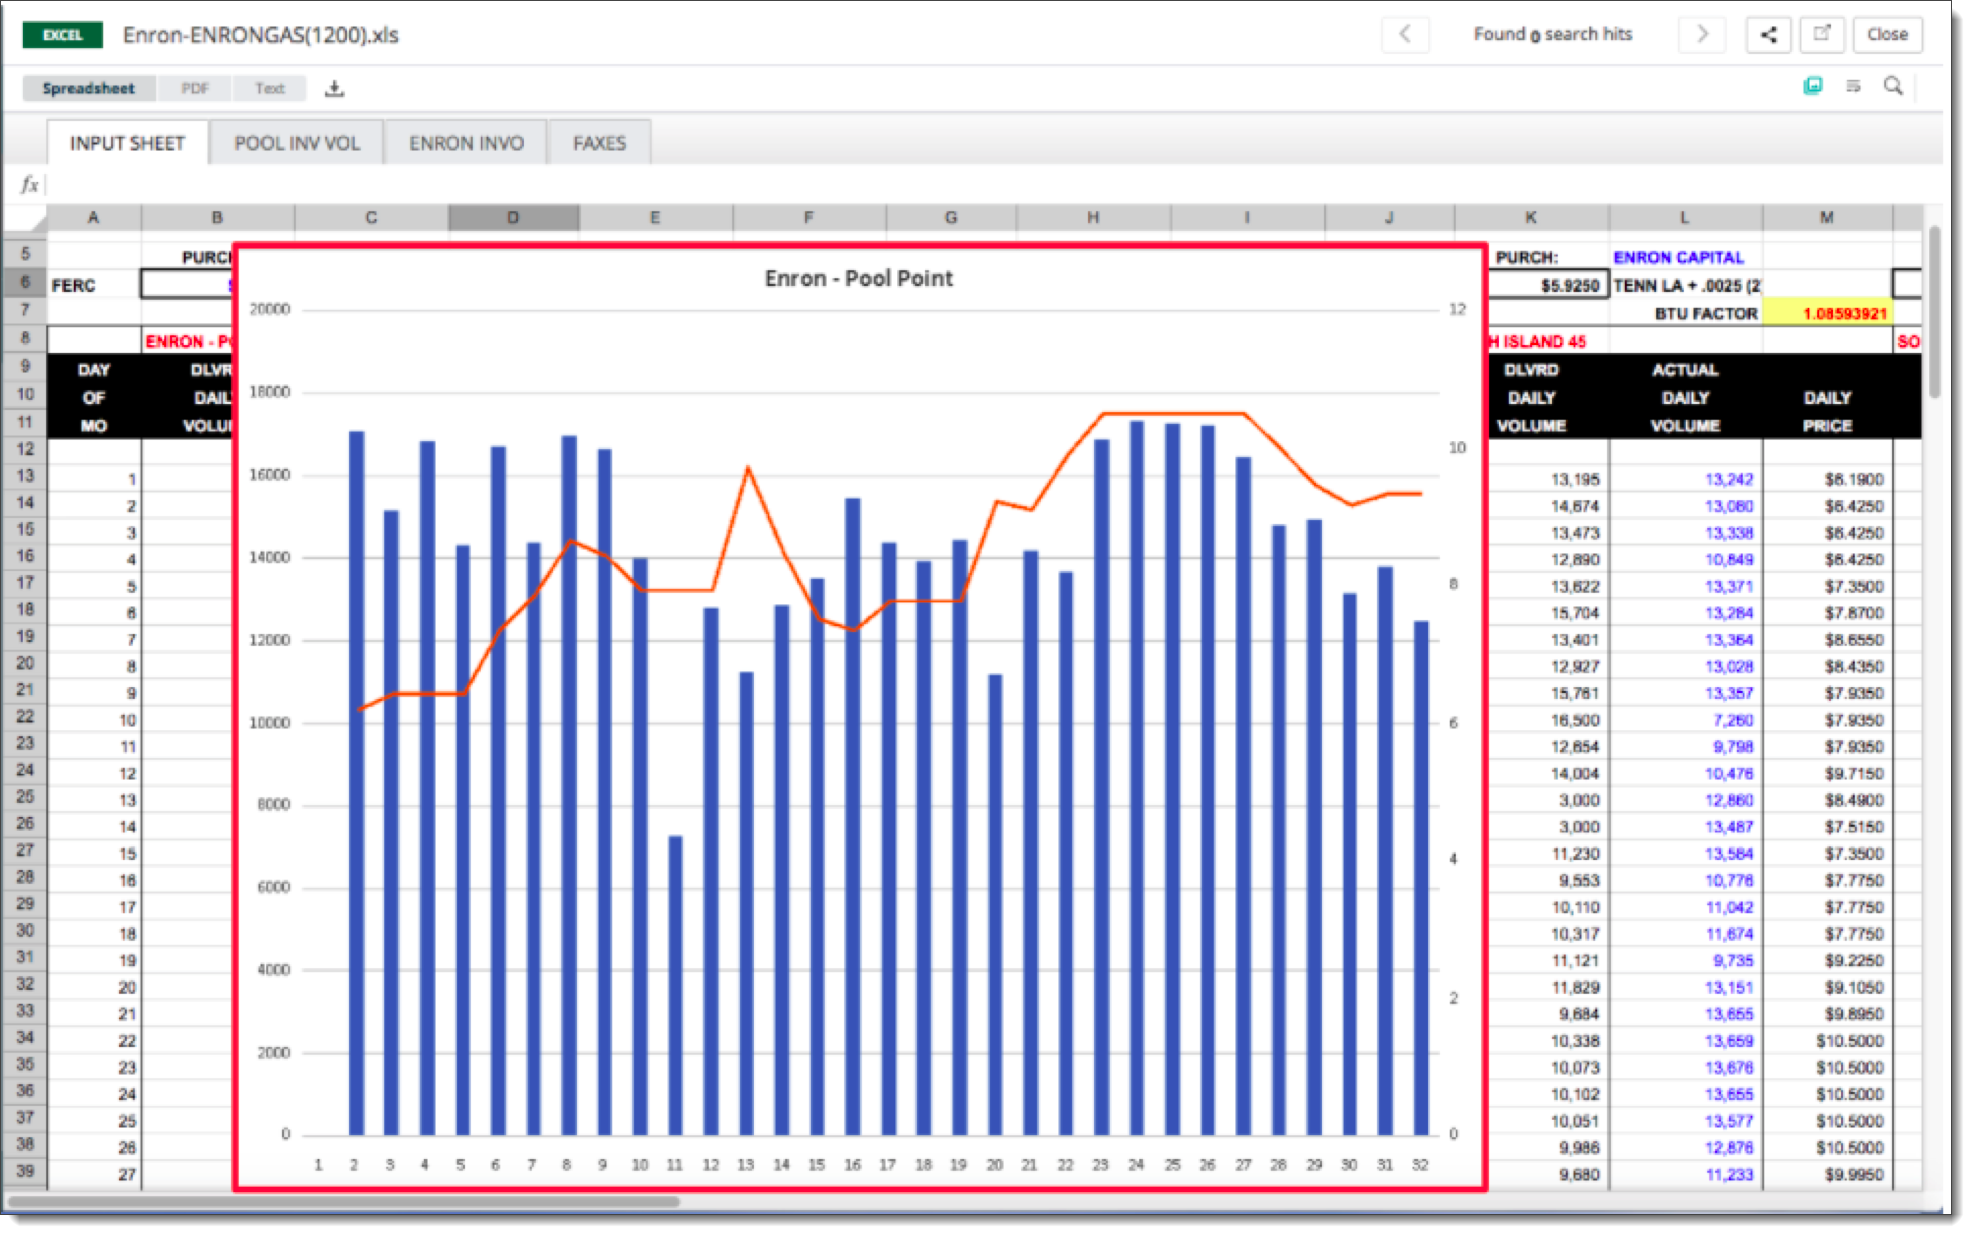Open the ENRON INVO tab
Screen dimensions: 1972x1235
[x=466, y=143]
